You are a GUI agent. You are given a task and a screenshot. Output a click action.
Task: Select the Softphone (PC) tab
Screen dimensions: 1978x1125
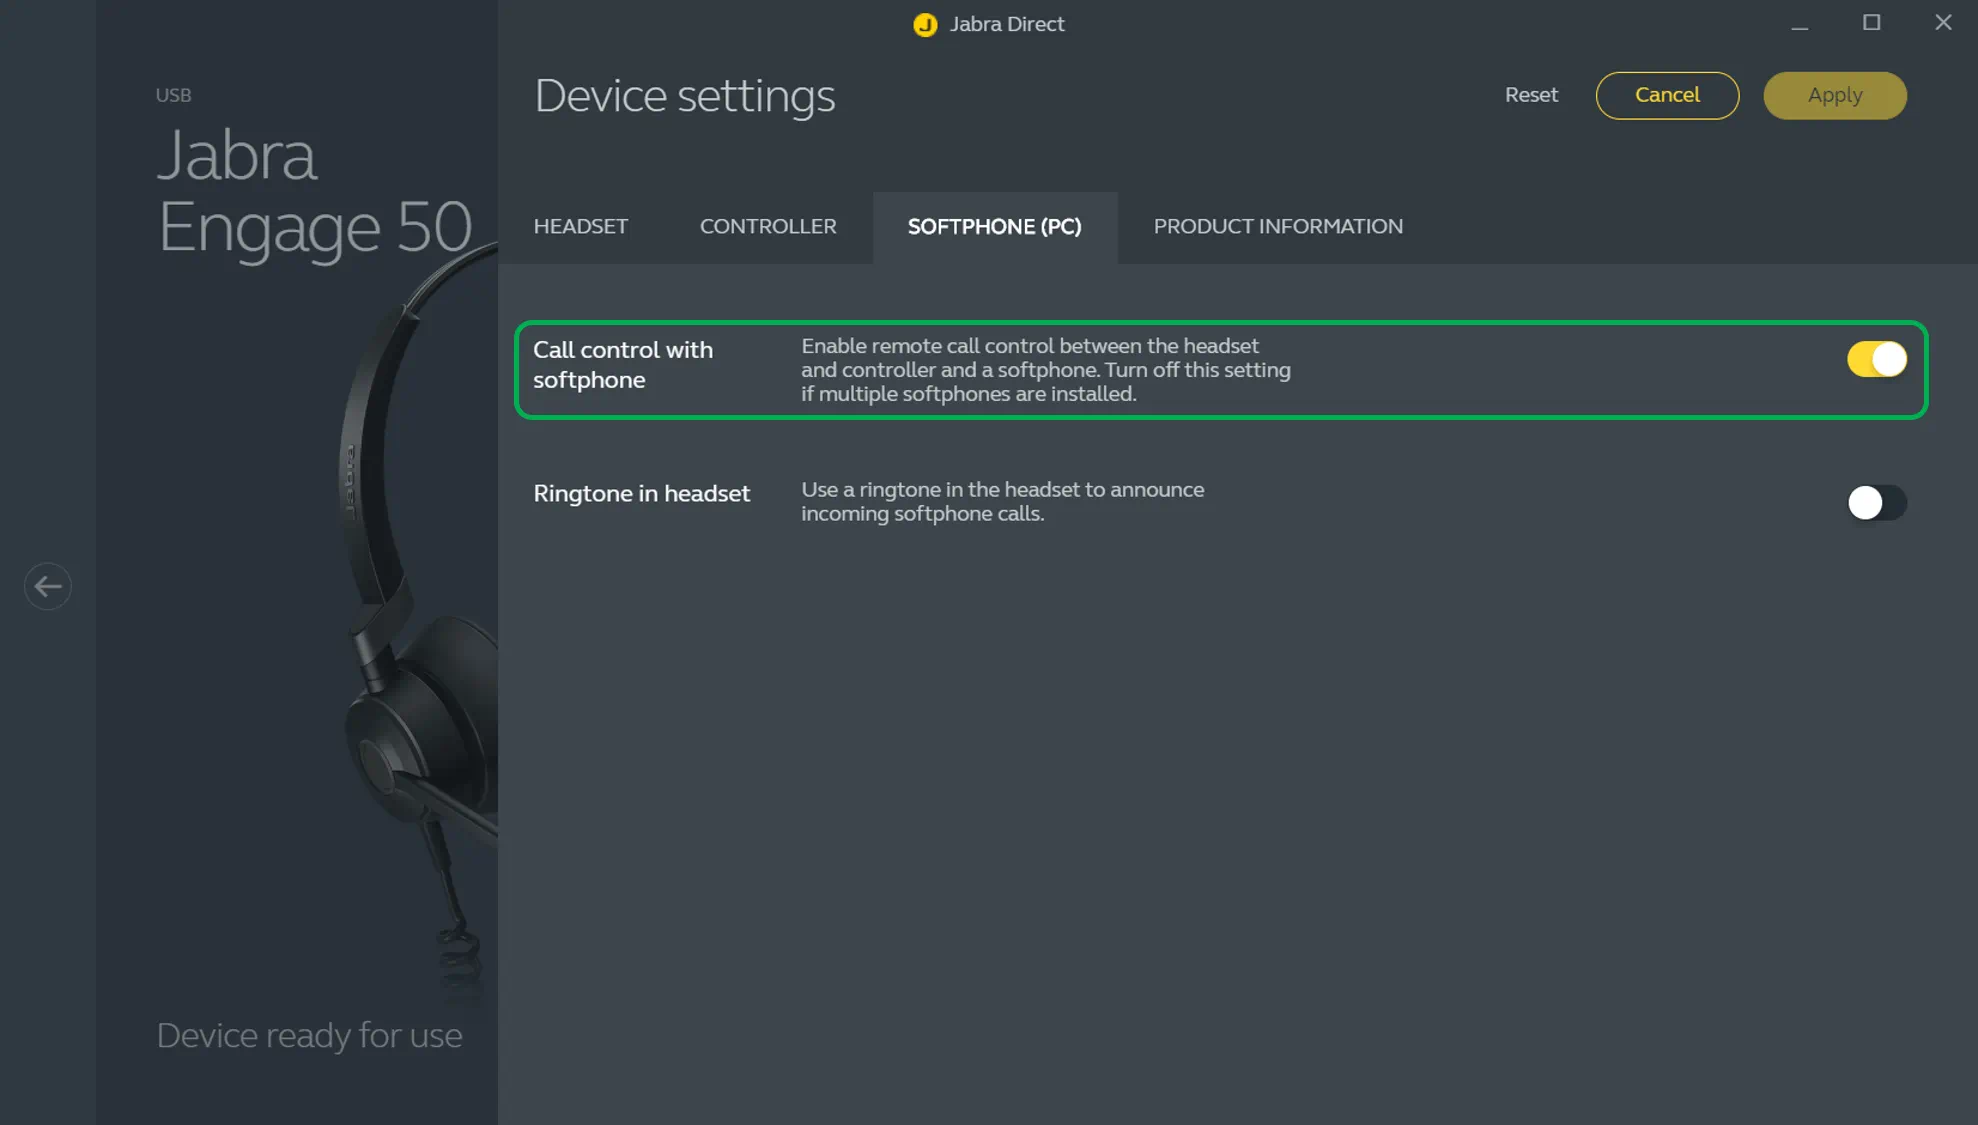994,227
